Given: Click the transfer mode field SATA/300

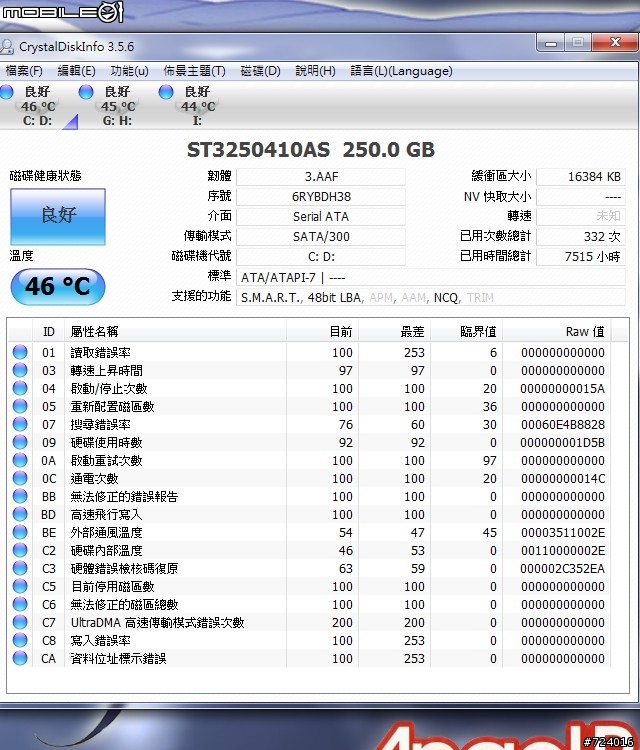Looking at the screenshot, I should (x=321, y=237).
